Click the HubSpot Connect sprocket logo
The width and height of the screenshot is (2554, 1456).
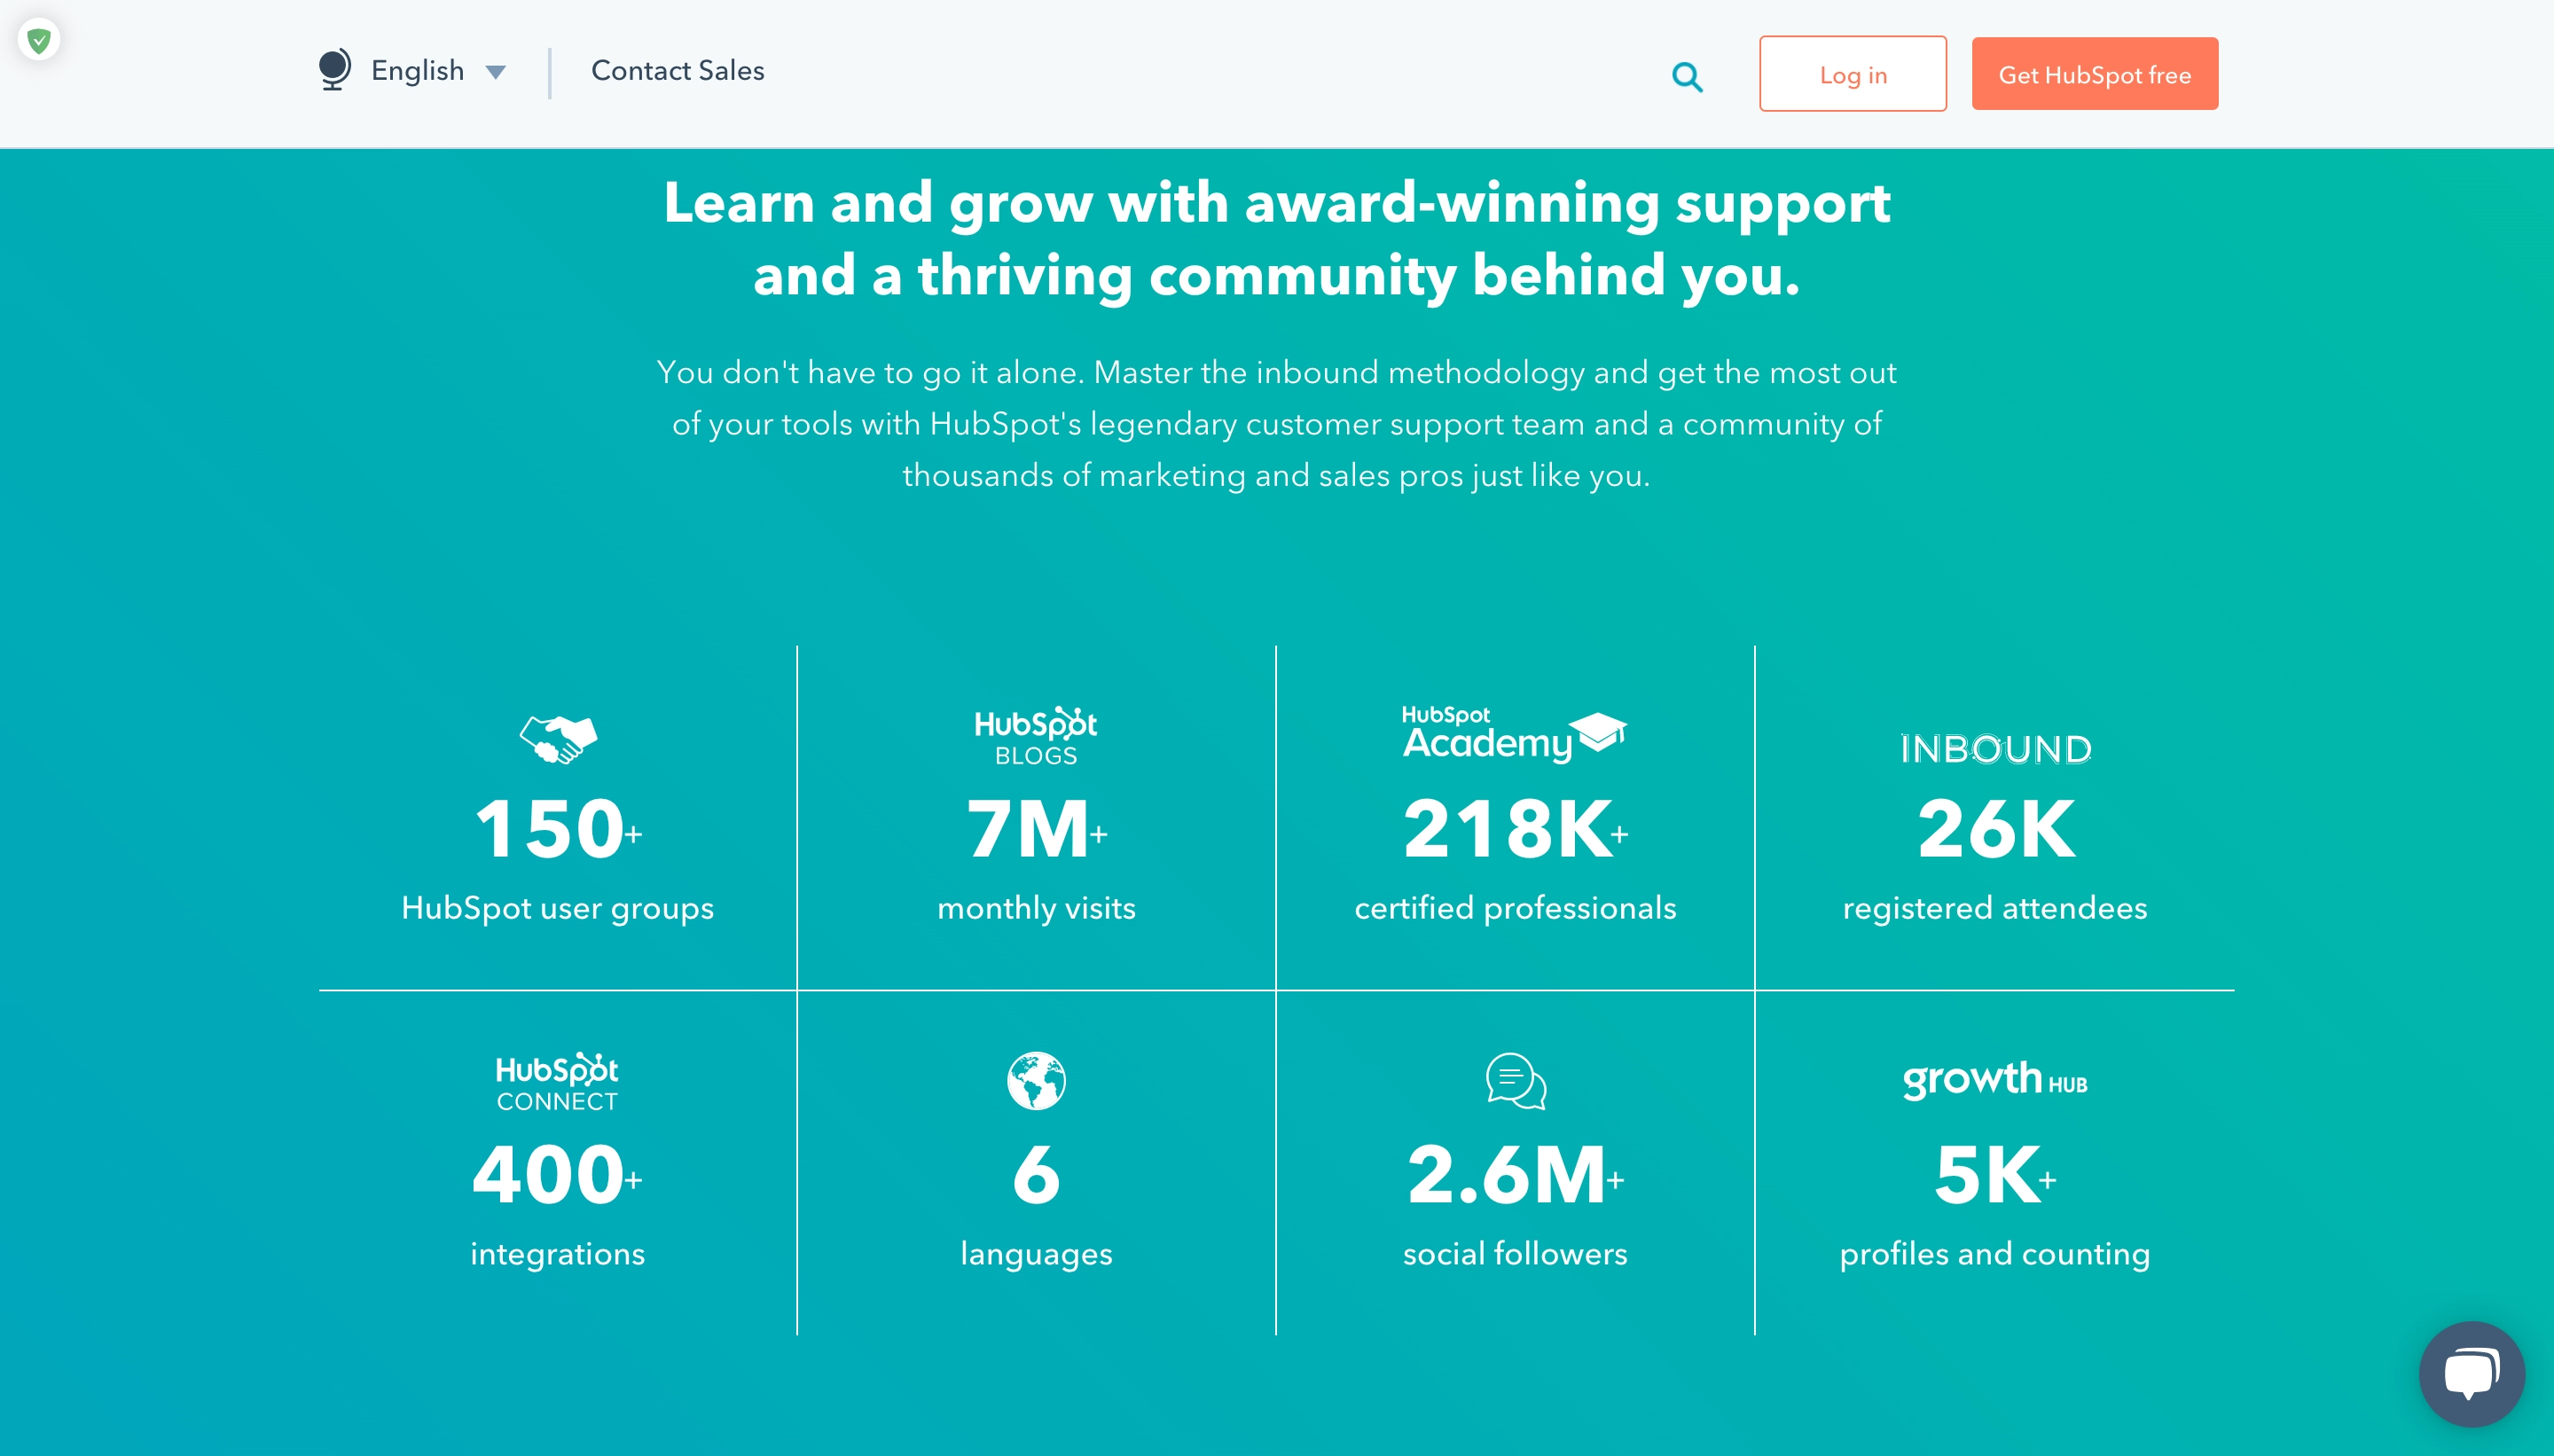click(557, 1080)
